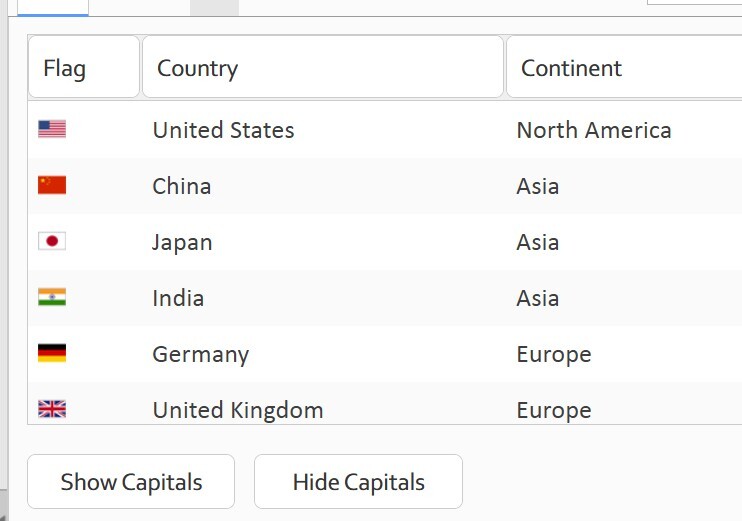Click the Show Capitals button
Viewport: 742px width, 521px height.
point(131,482)
